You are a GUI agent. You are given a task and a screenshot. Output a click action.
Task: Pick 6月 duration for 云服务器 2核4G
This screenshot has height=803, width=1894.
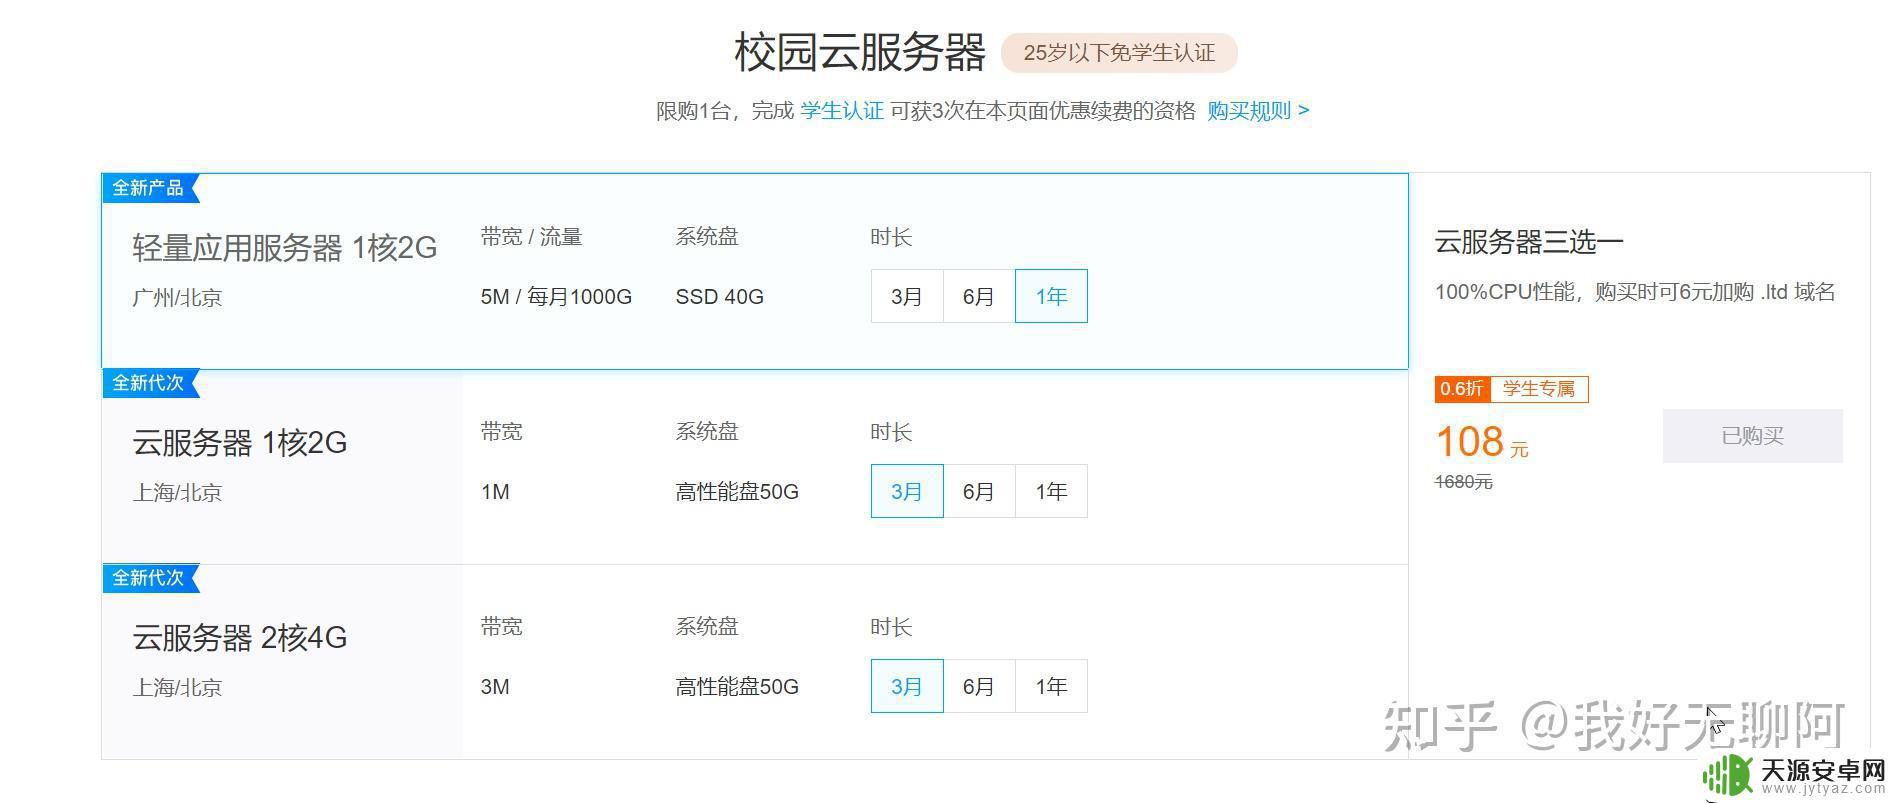[x=979, y=686]
